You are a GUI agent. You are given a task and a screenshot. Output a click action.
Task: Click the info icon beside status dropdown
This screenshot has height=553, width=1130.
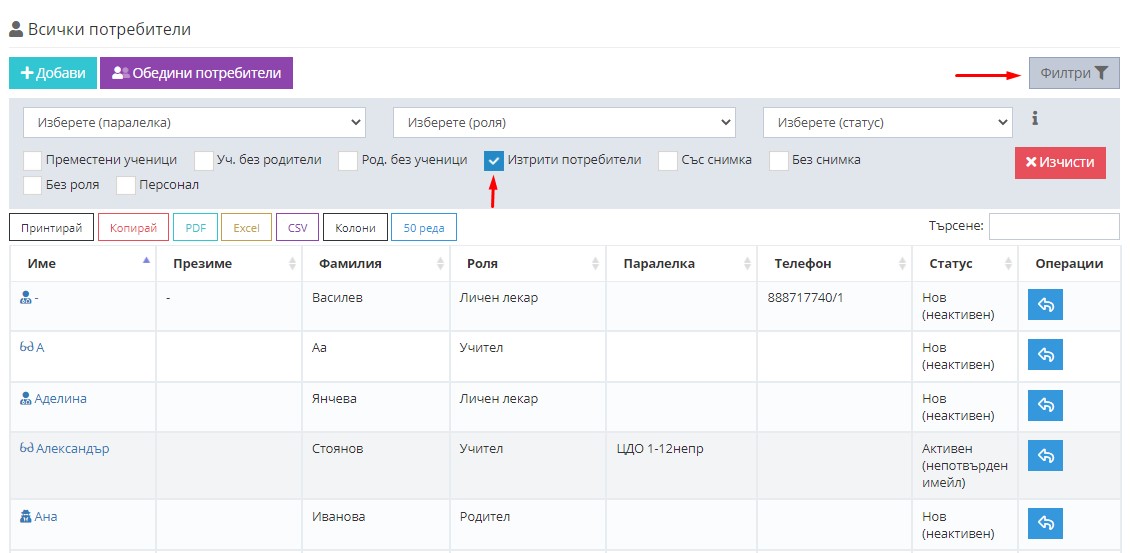pyautogui.click(x=1035, y=119)
